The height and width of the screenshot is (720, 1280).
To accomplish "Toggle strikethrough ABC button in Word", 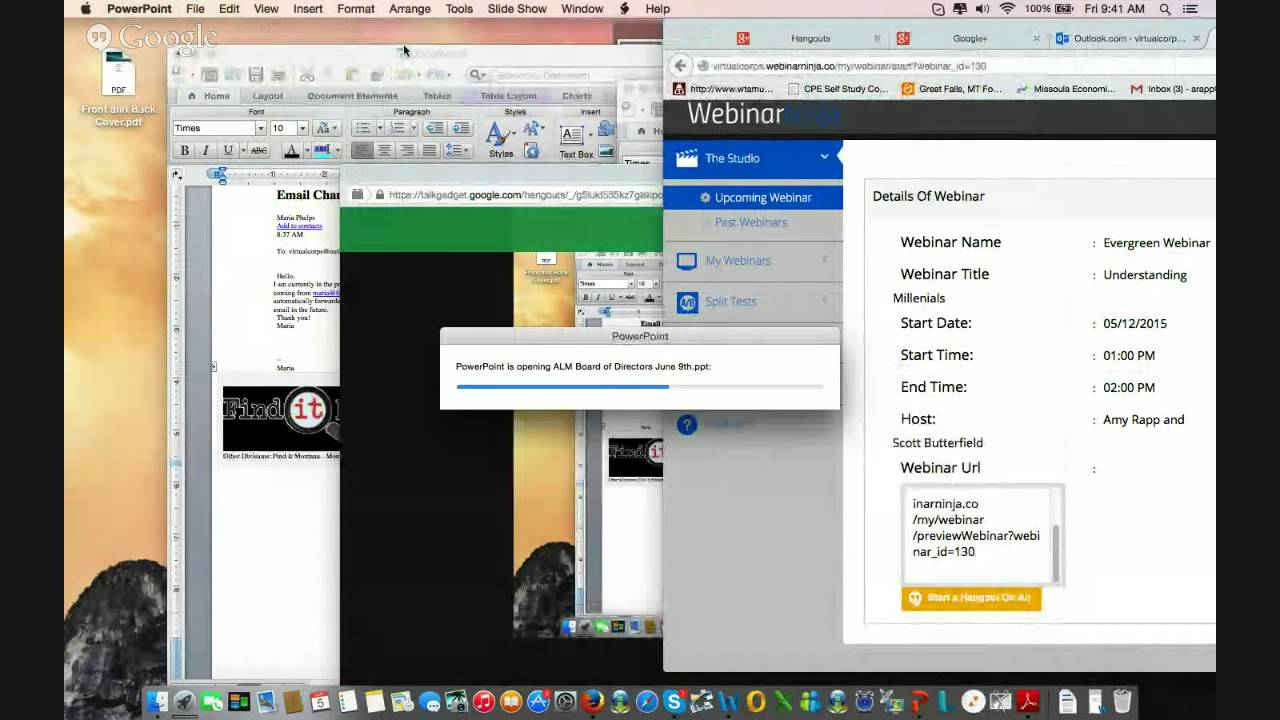I will pyautogui.click(x=259, y=150).
